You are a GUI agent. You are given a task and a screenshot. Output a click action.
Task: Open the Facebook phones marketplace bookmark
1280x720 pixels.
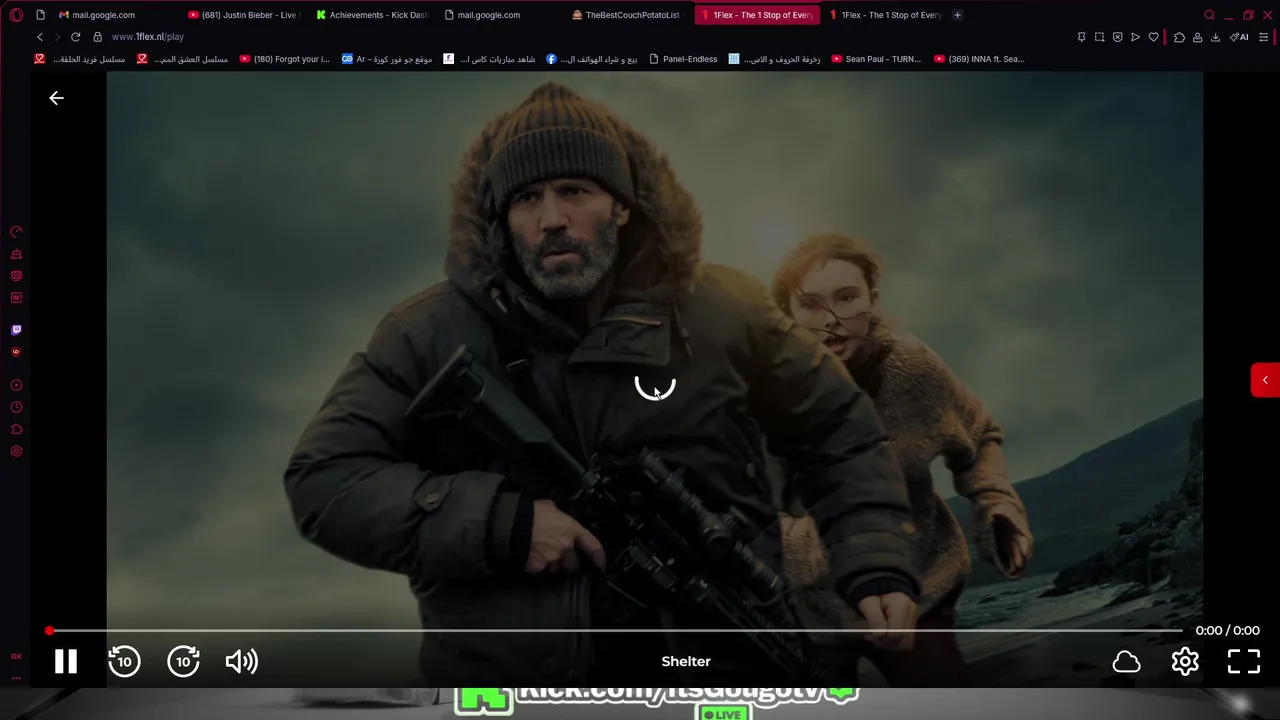point(591,59)
